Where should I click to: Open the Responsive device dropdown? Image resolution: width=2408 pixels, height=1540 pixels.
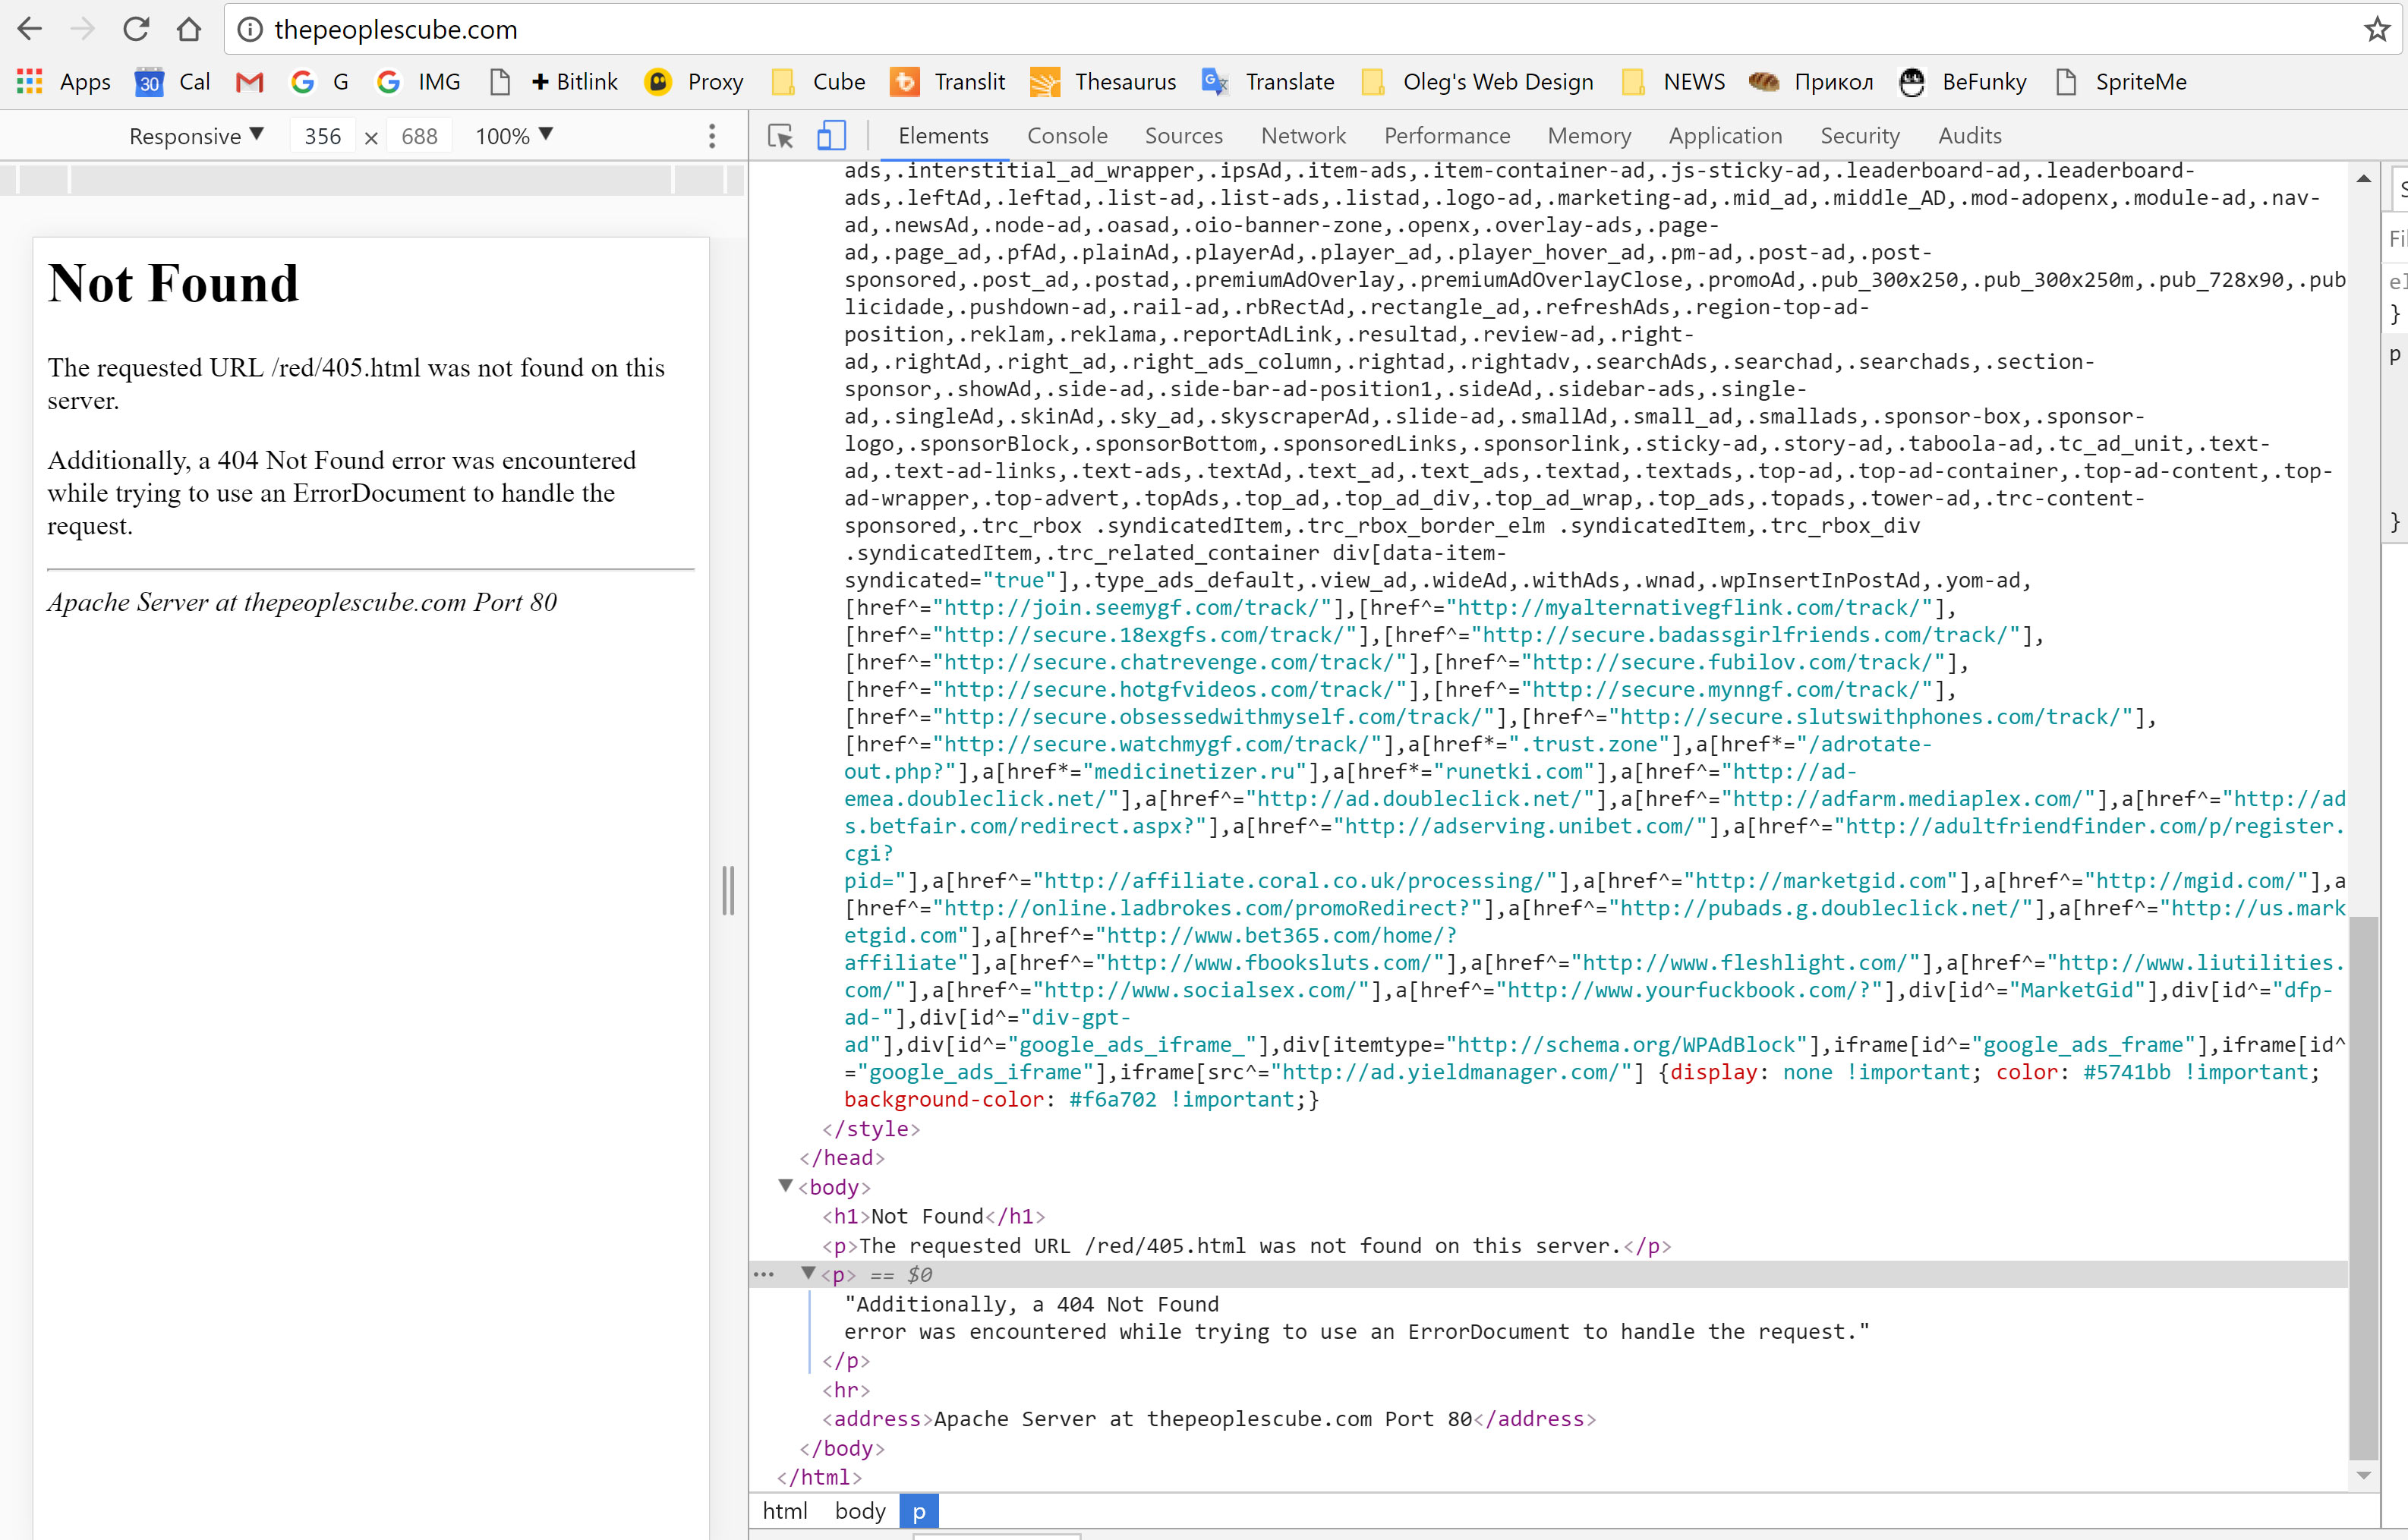pyautogui.click(x=196, y=136)
